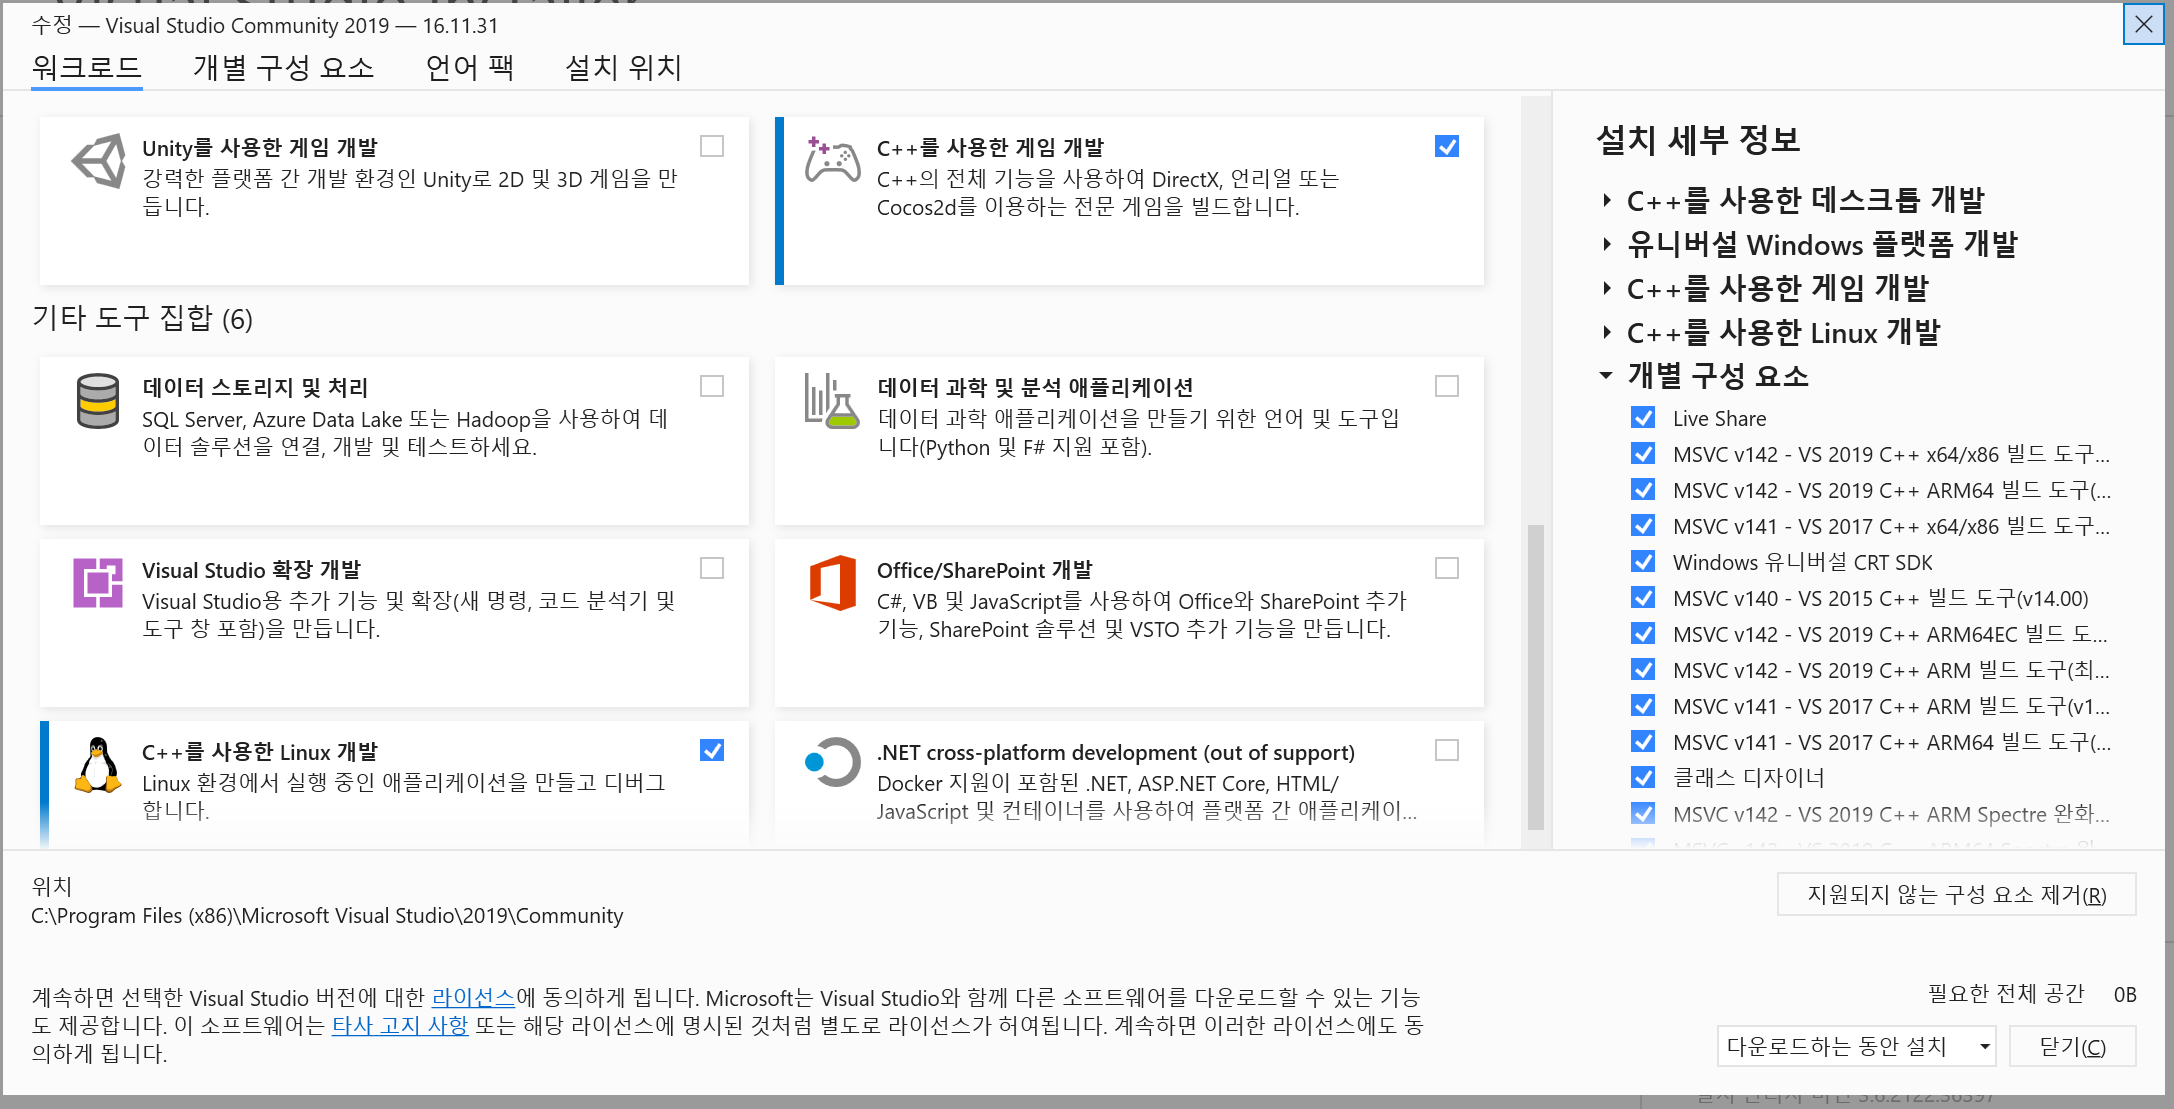Close the installer modify dialog
The image size is (2174, 1109).
2143,24
